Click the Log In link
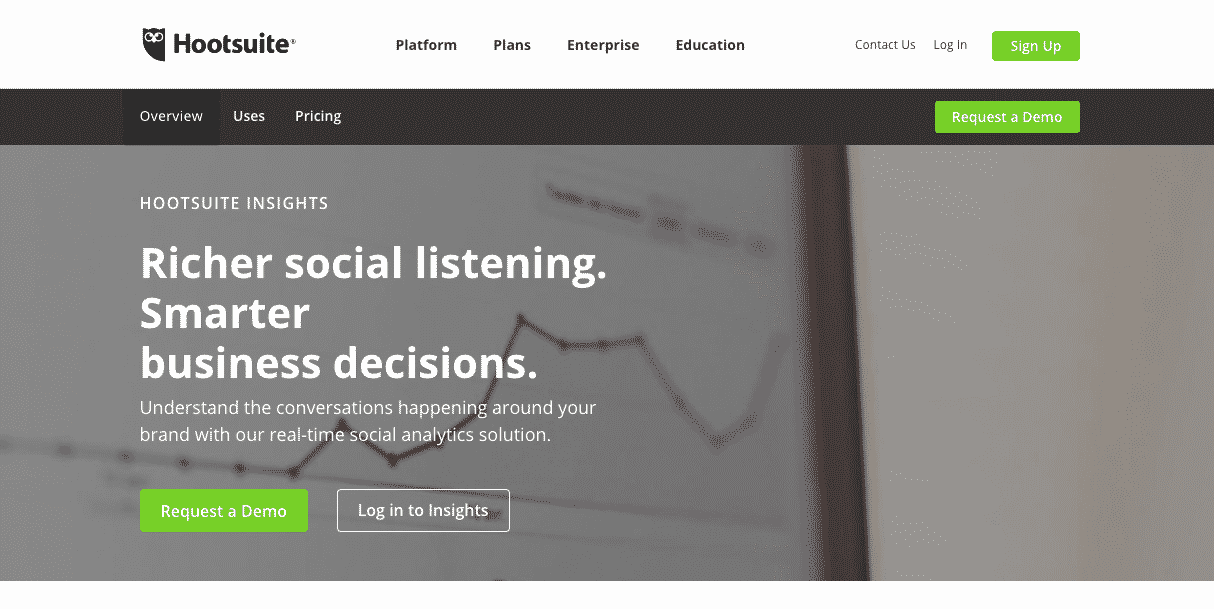This screenshot has height=609, width=1214. (950, 45)
